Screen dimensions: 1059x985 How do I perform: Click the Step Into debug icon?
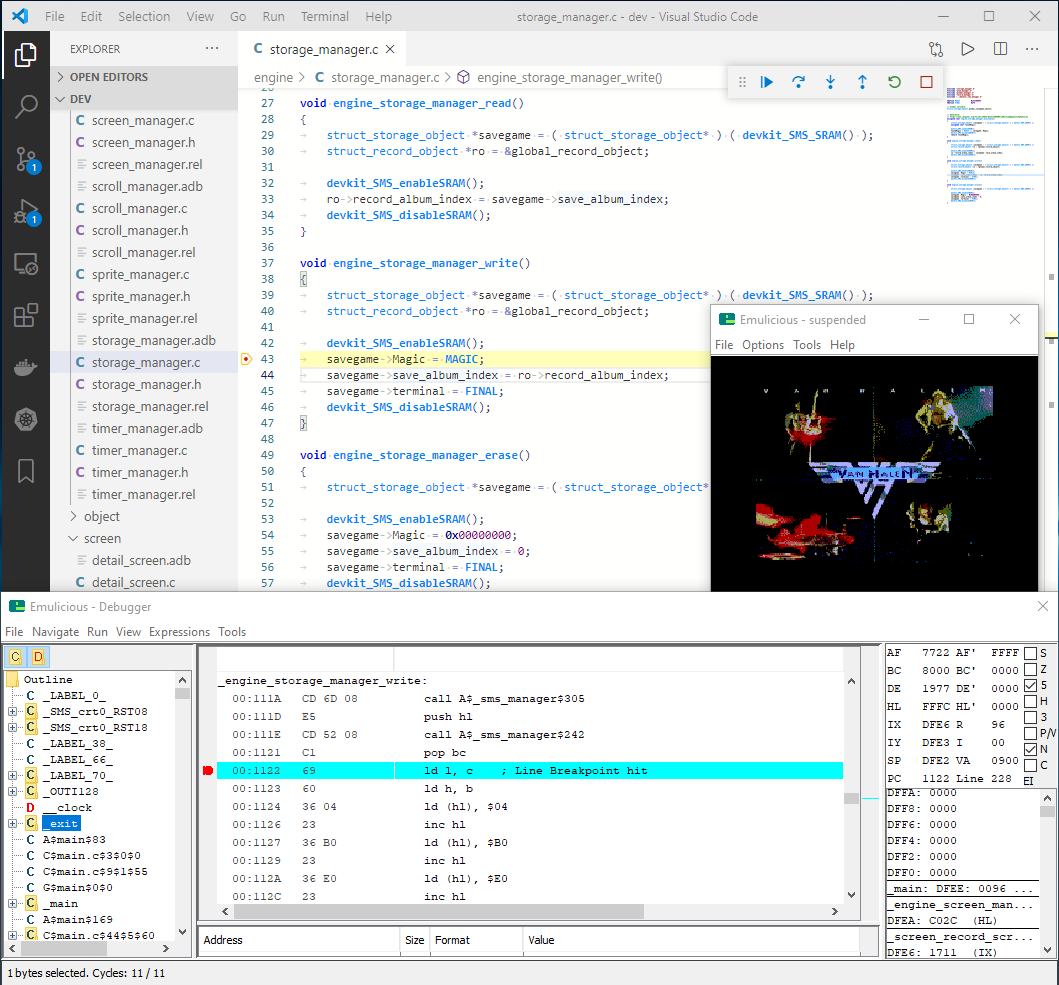click(x=830, y=82)
